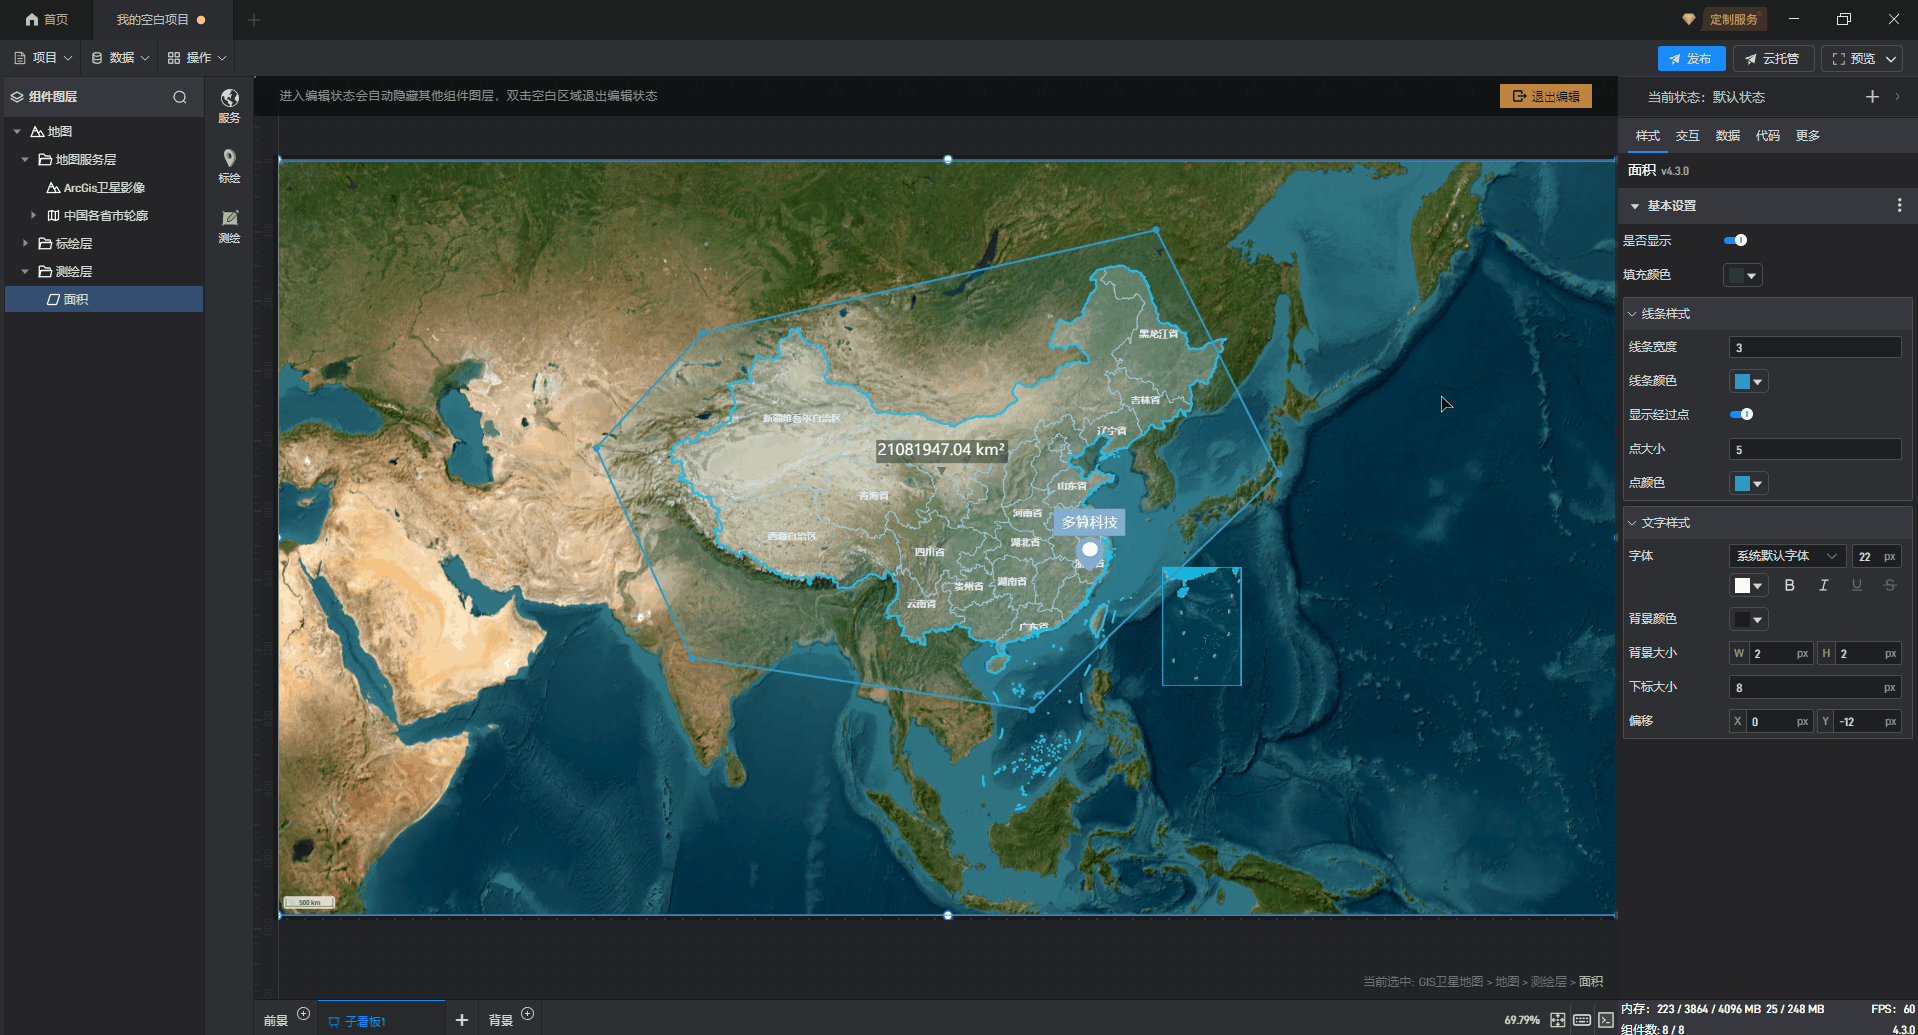
Task: Toggle bold text formatting
Action: click(x=1790, y=586)
